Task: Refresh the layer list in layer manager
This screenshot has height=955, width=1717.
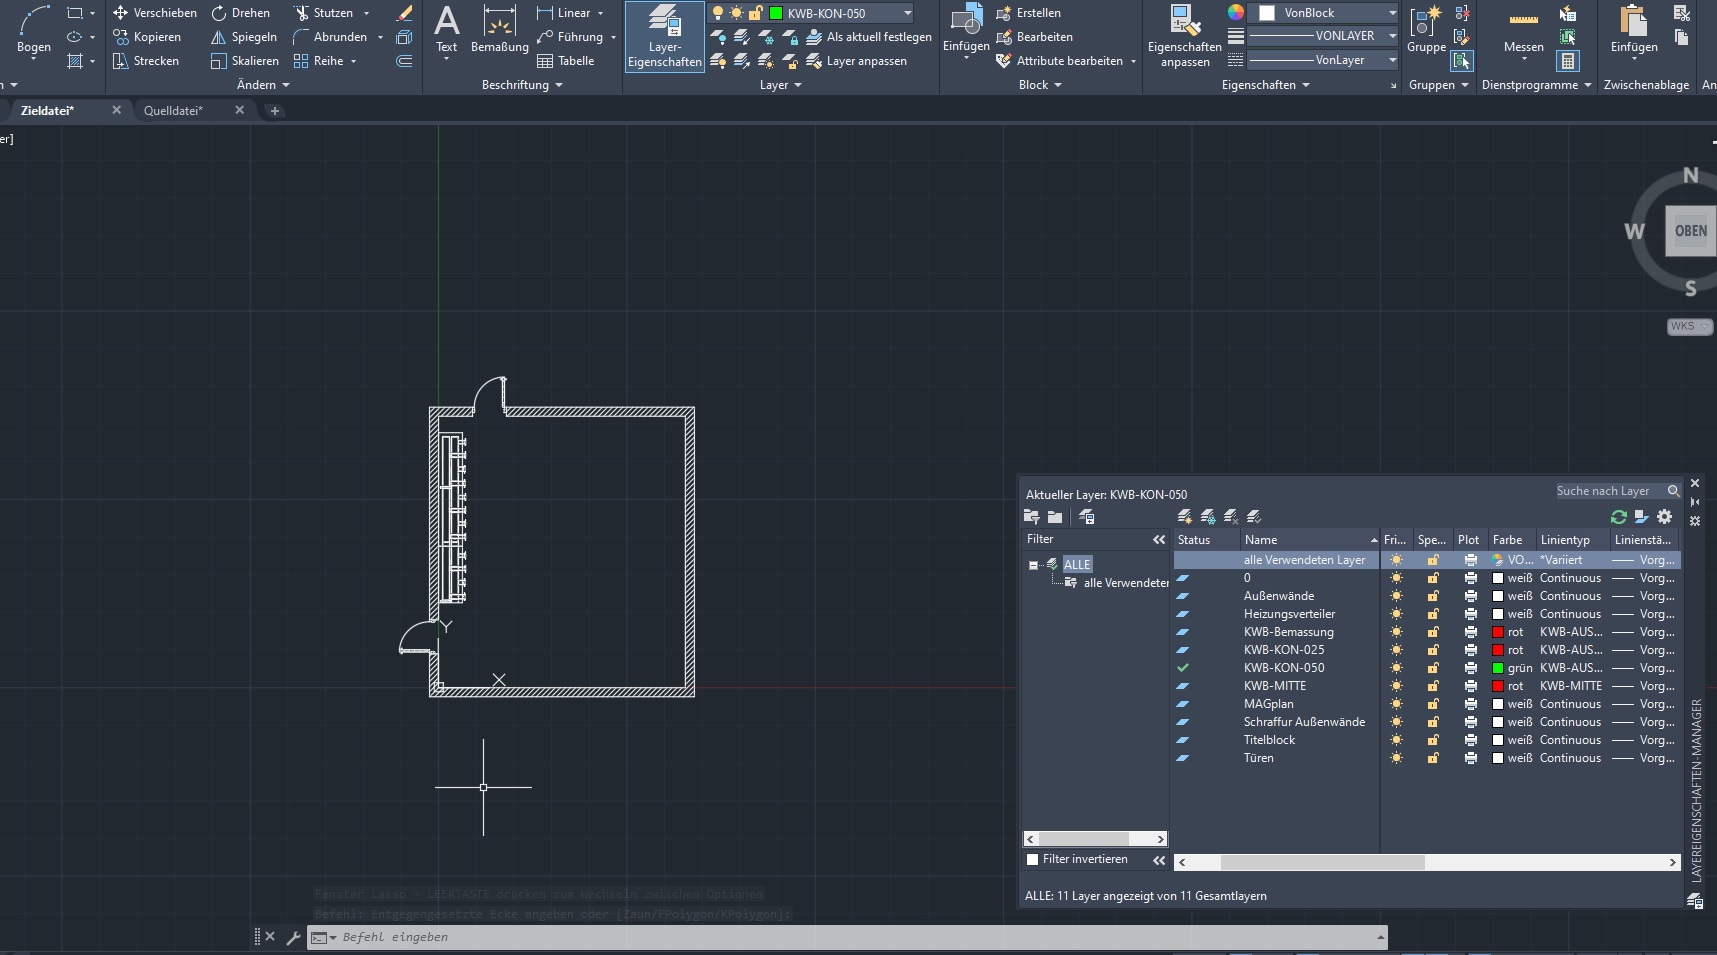Action: (1618, 517)
